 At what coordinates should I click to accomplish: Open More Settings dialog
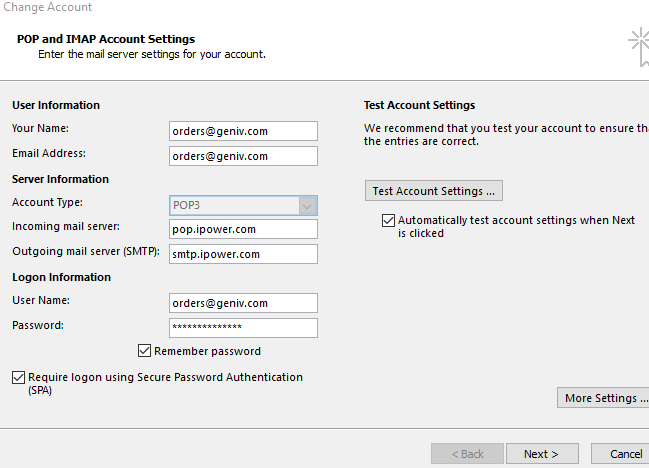[603, 398]
